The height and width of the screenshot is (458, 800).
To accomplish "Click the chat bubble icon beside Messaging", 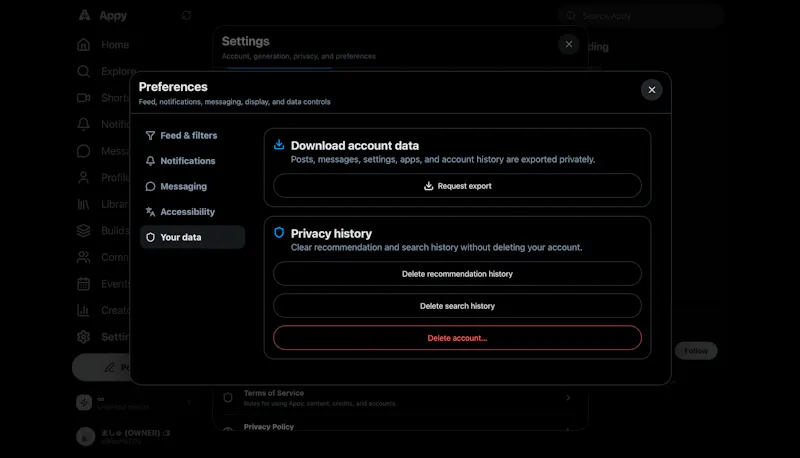I will coord(150,186).
